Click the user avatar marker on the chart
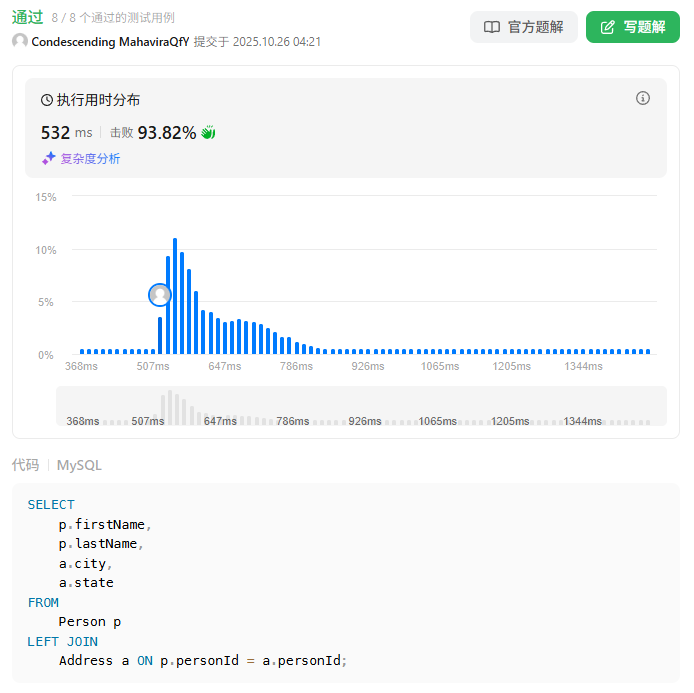 (x=160, y=295)
